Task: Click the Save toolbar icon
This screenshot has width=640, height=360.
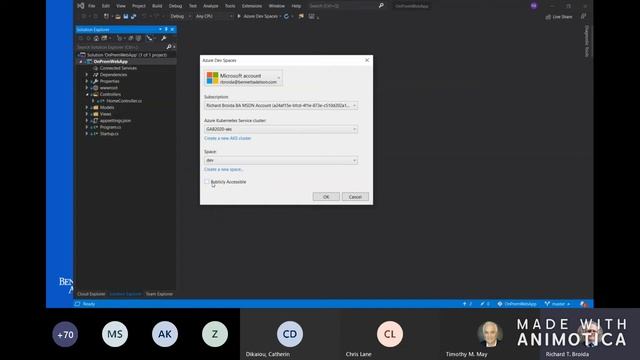Action: (x=126, y=16)
